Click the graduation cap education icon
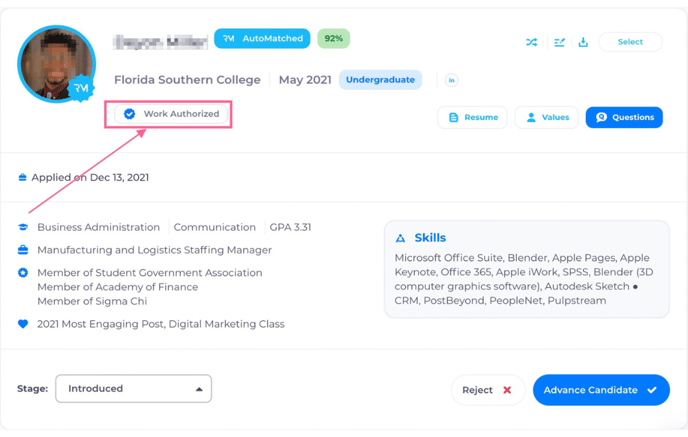688x437 pixels. tap(22, 227)
